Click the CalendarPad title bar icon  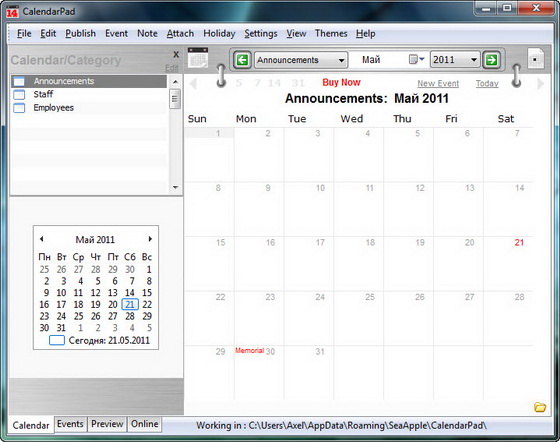click(x=12, y=12)
